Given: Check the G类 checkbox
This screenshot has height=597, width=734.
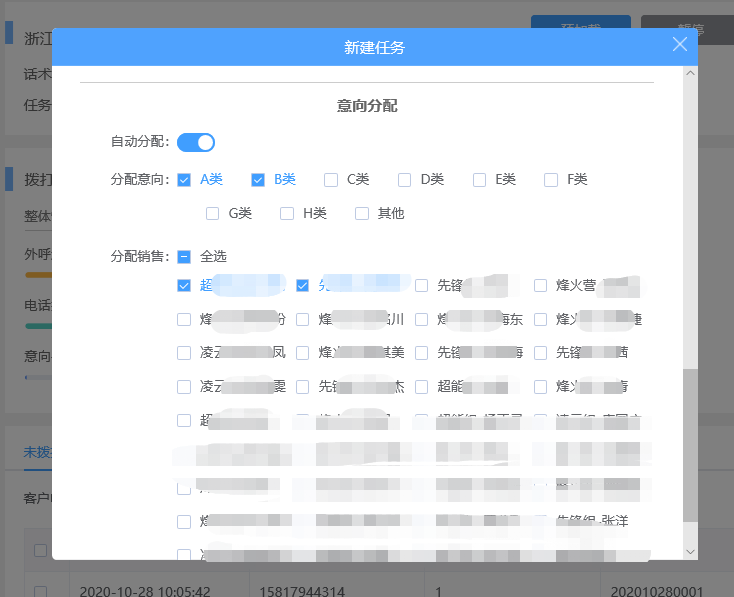Looking at the screenshot, I should click(212, 213).
